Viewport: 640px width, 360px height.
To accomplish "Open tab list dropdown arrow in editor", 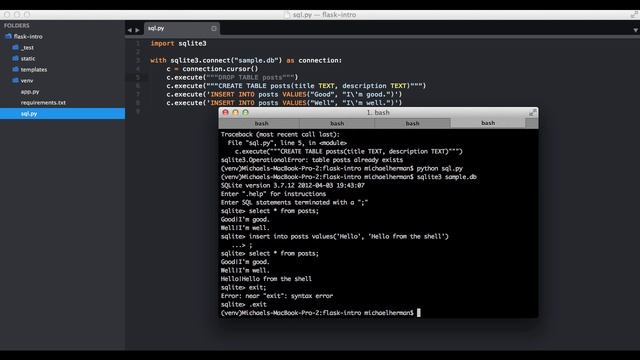I will click(x=636, y=30).
